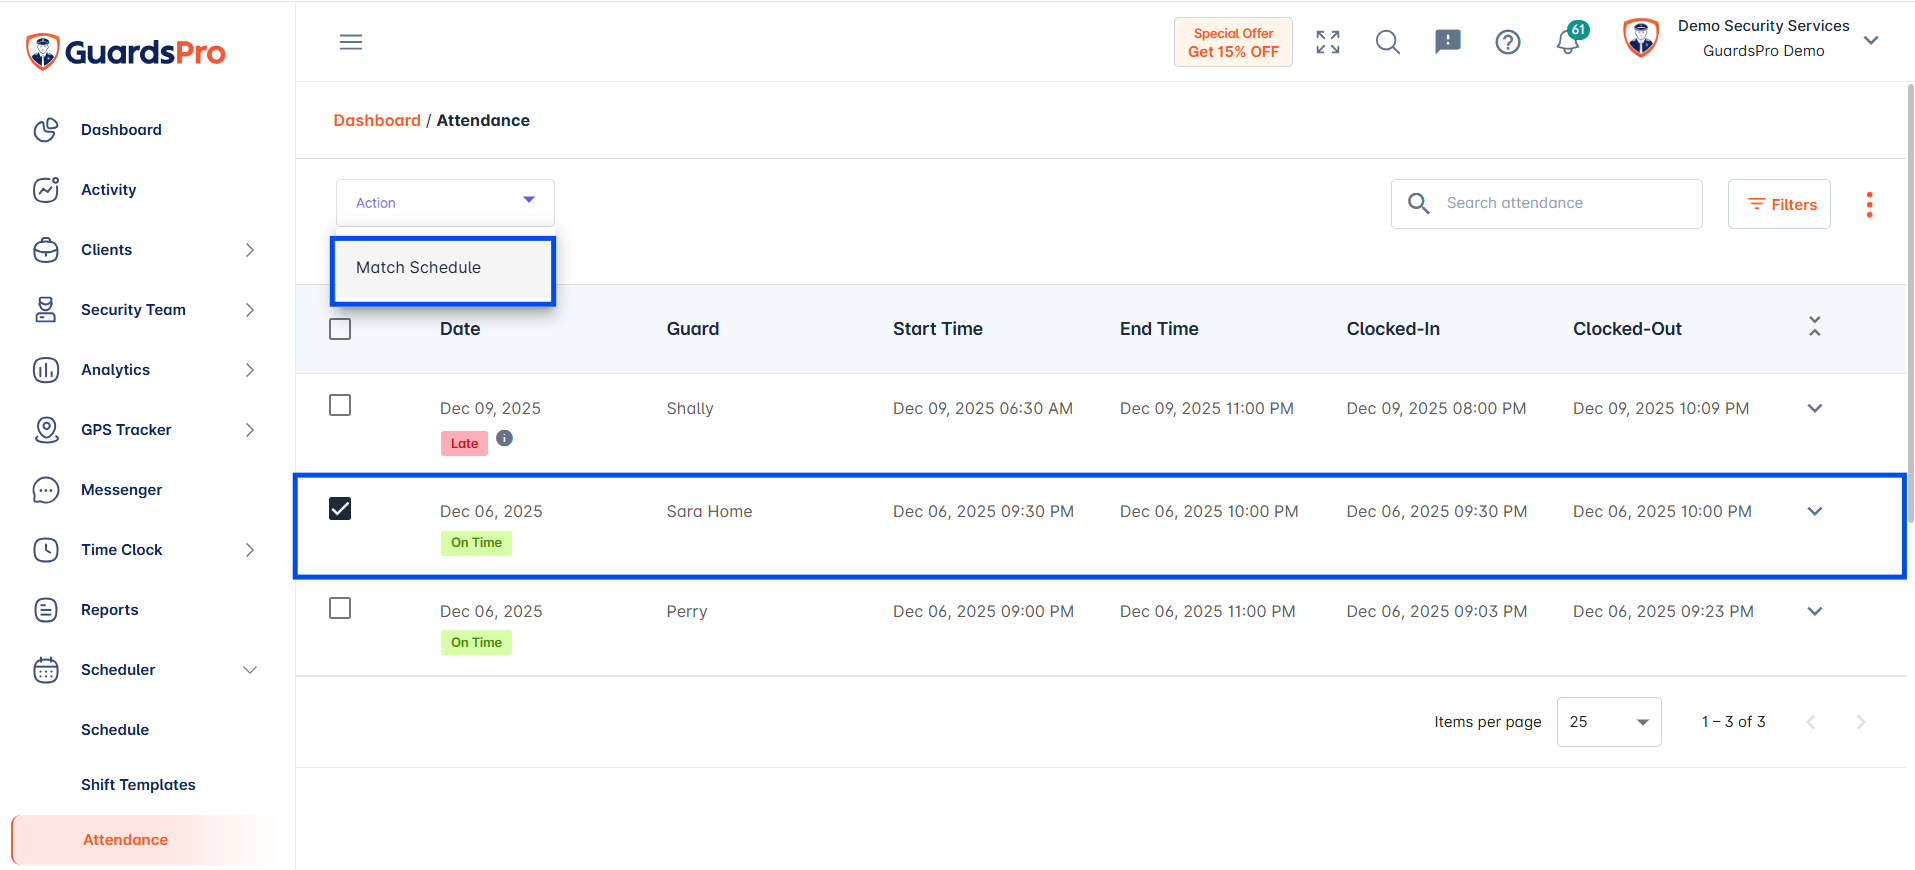Open Shift Templates page
Viewport: 1915px width, 870px height.
(138, 785)
